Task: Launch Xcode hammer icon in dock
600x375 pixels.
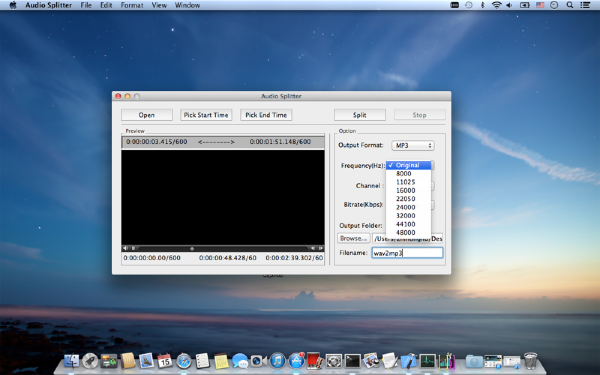Action: tap(408, 361)
